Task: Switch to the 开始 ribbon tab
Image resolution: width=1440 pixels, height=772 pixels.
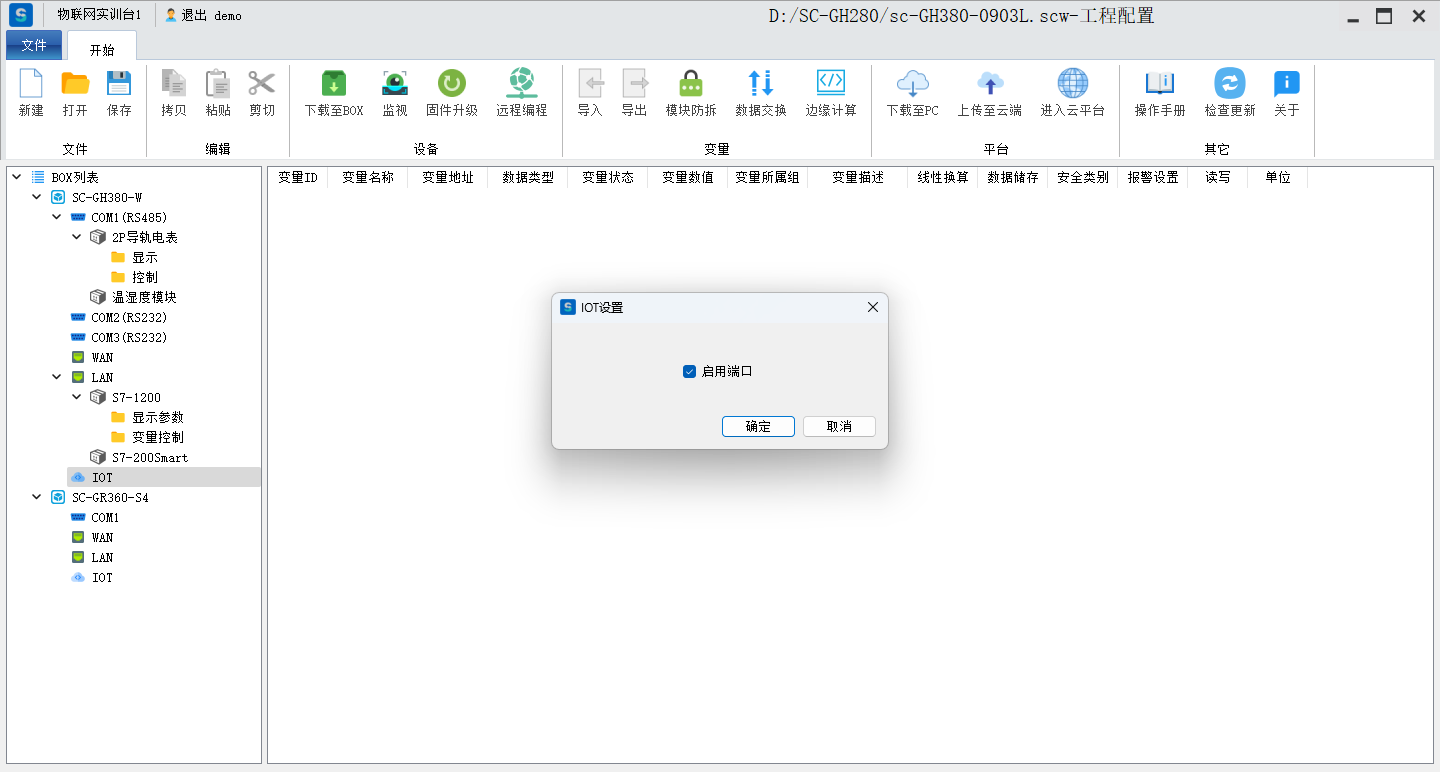Action: pyautogui.click(x=102, y=49)
